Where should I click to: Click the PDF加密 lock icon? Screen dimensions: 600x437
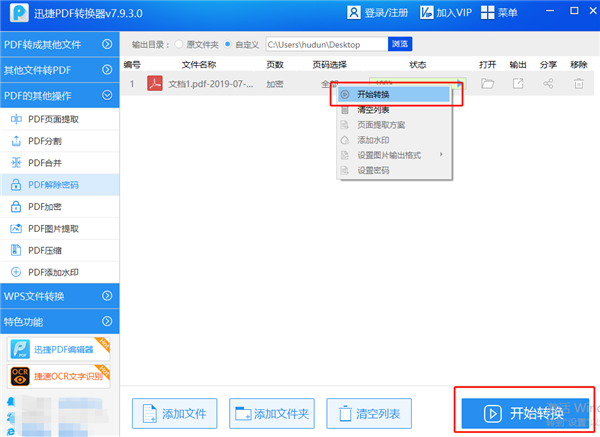pyautogui.click(x=16, y=207)
